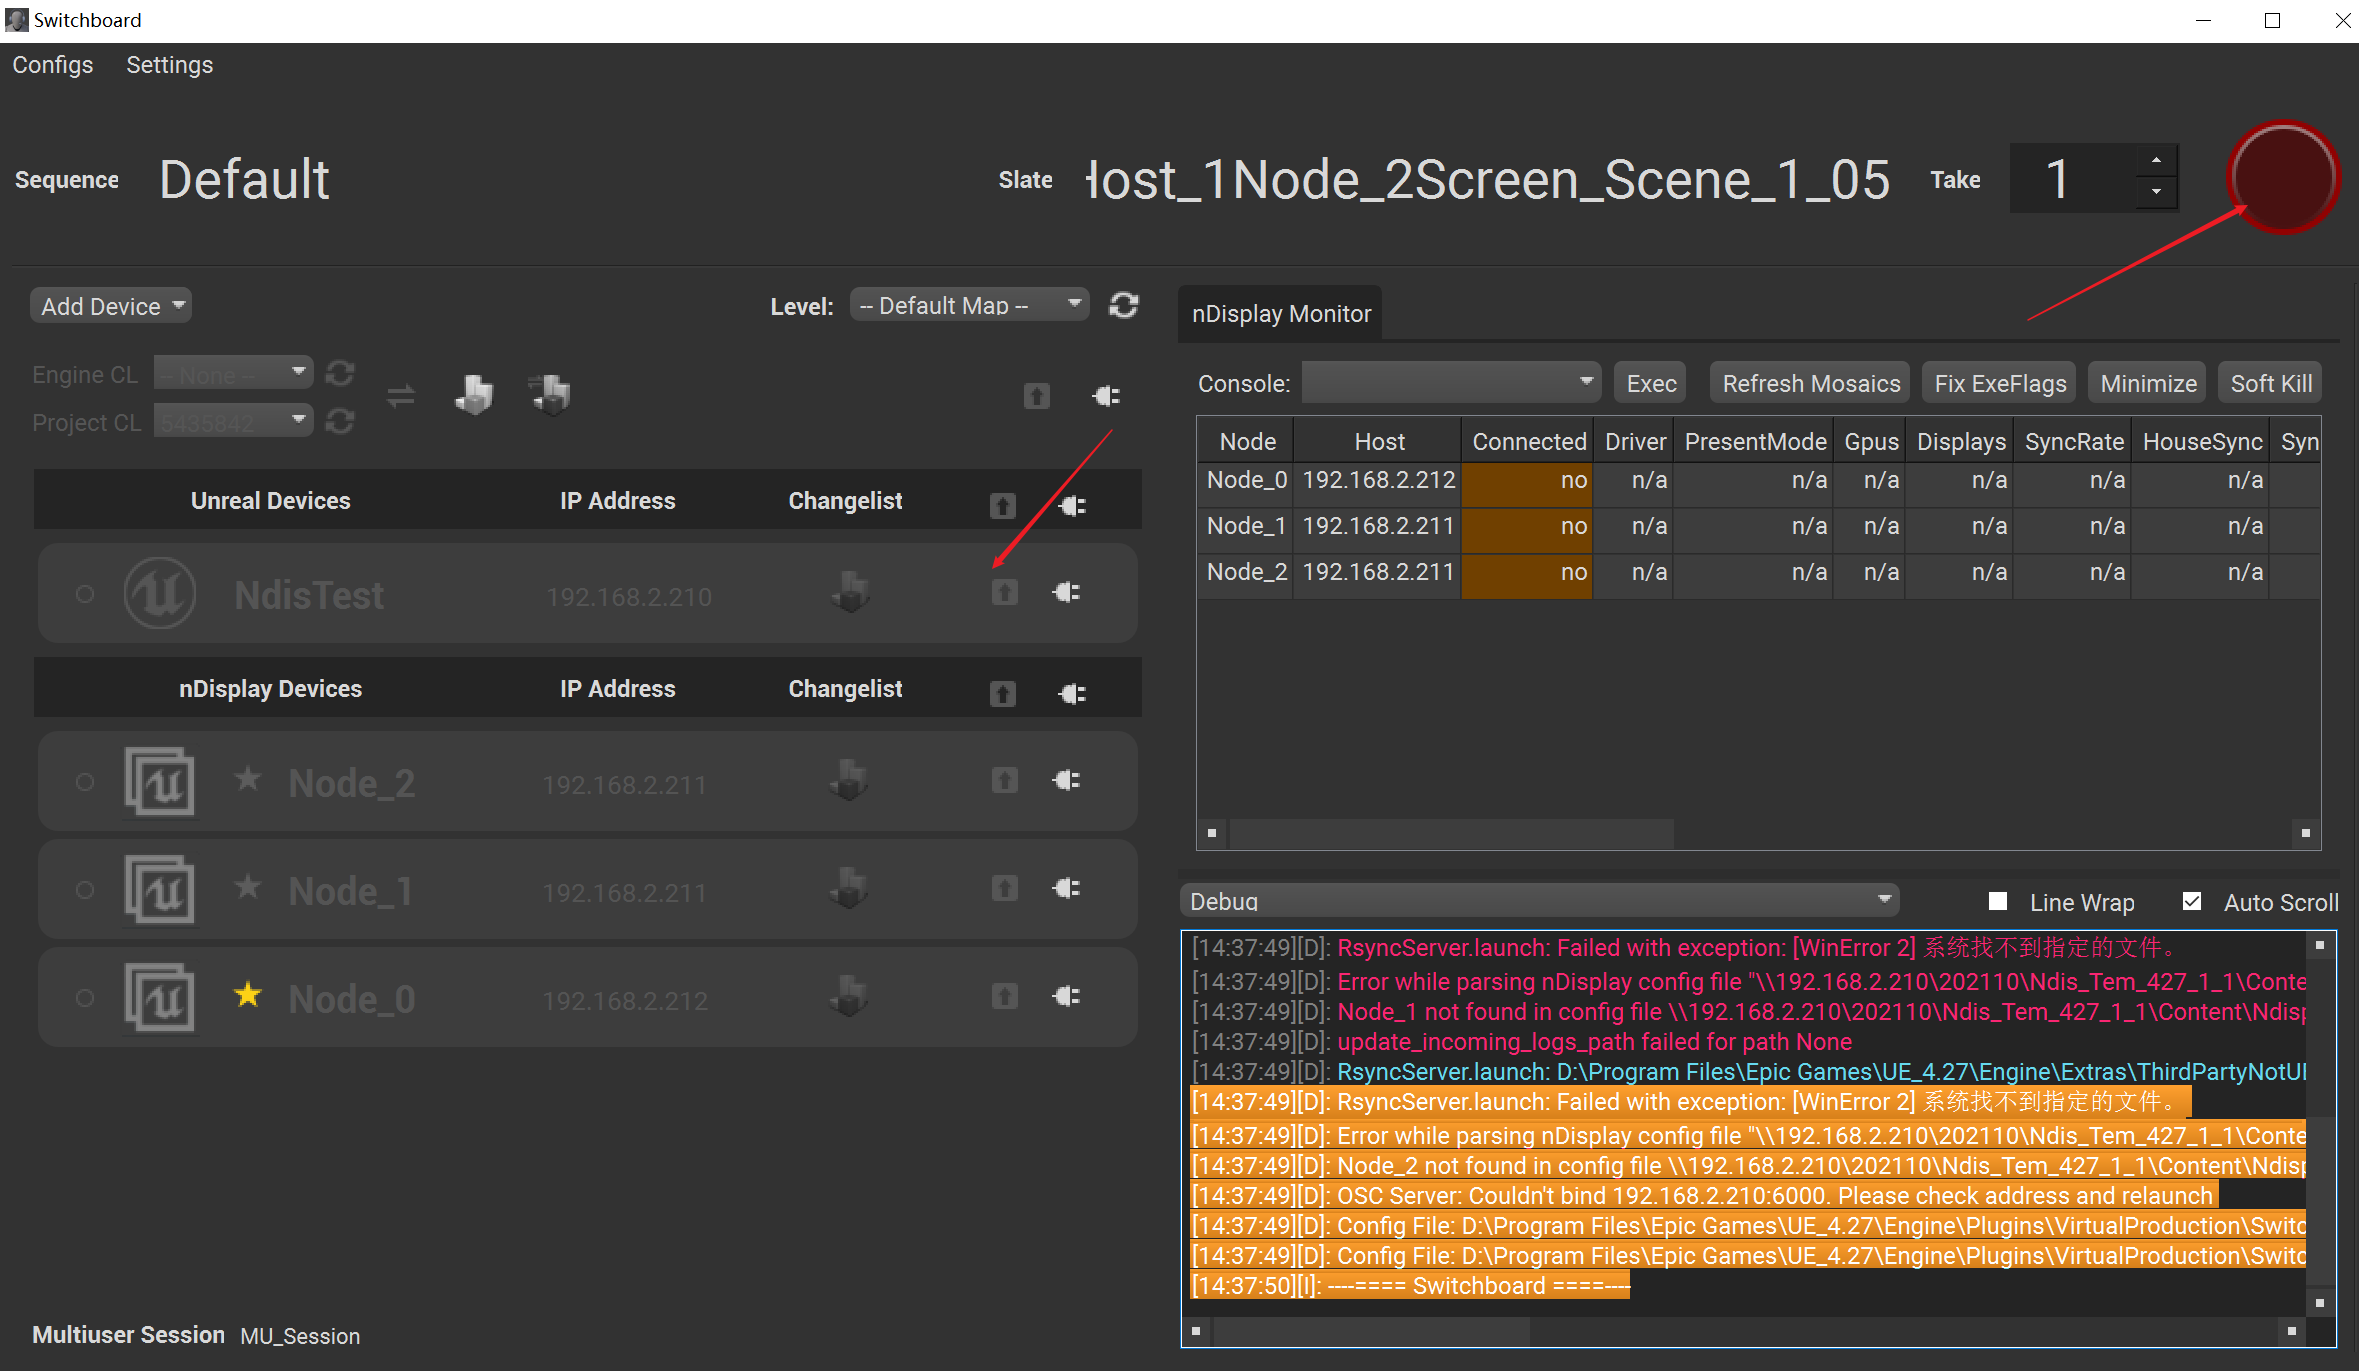Start the NdisTest device
Image resolution: width=2359 pixels, height=1371 pixels.
tap(1005, 593)
